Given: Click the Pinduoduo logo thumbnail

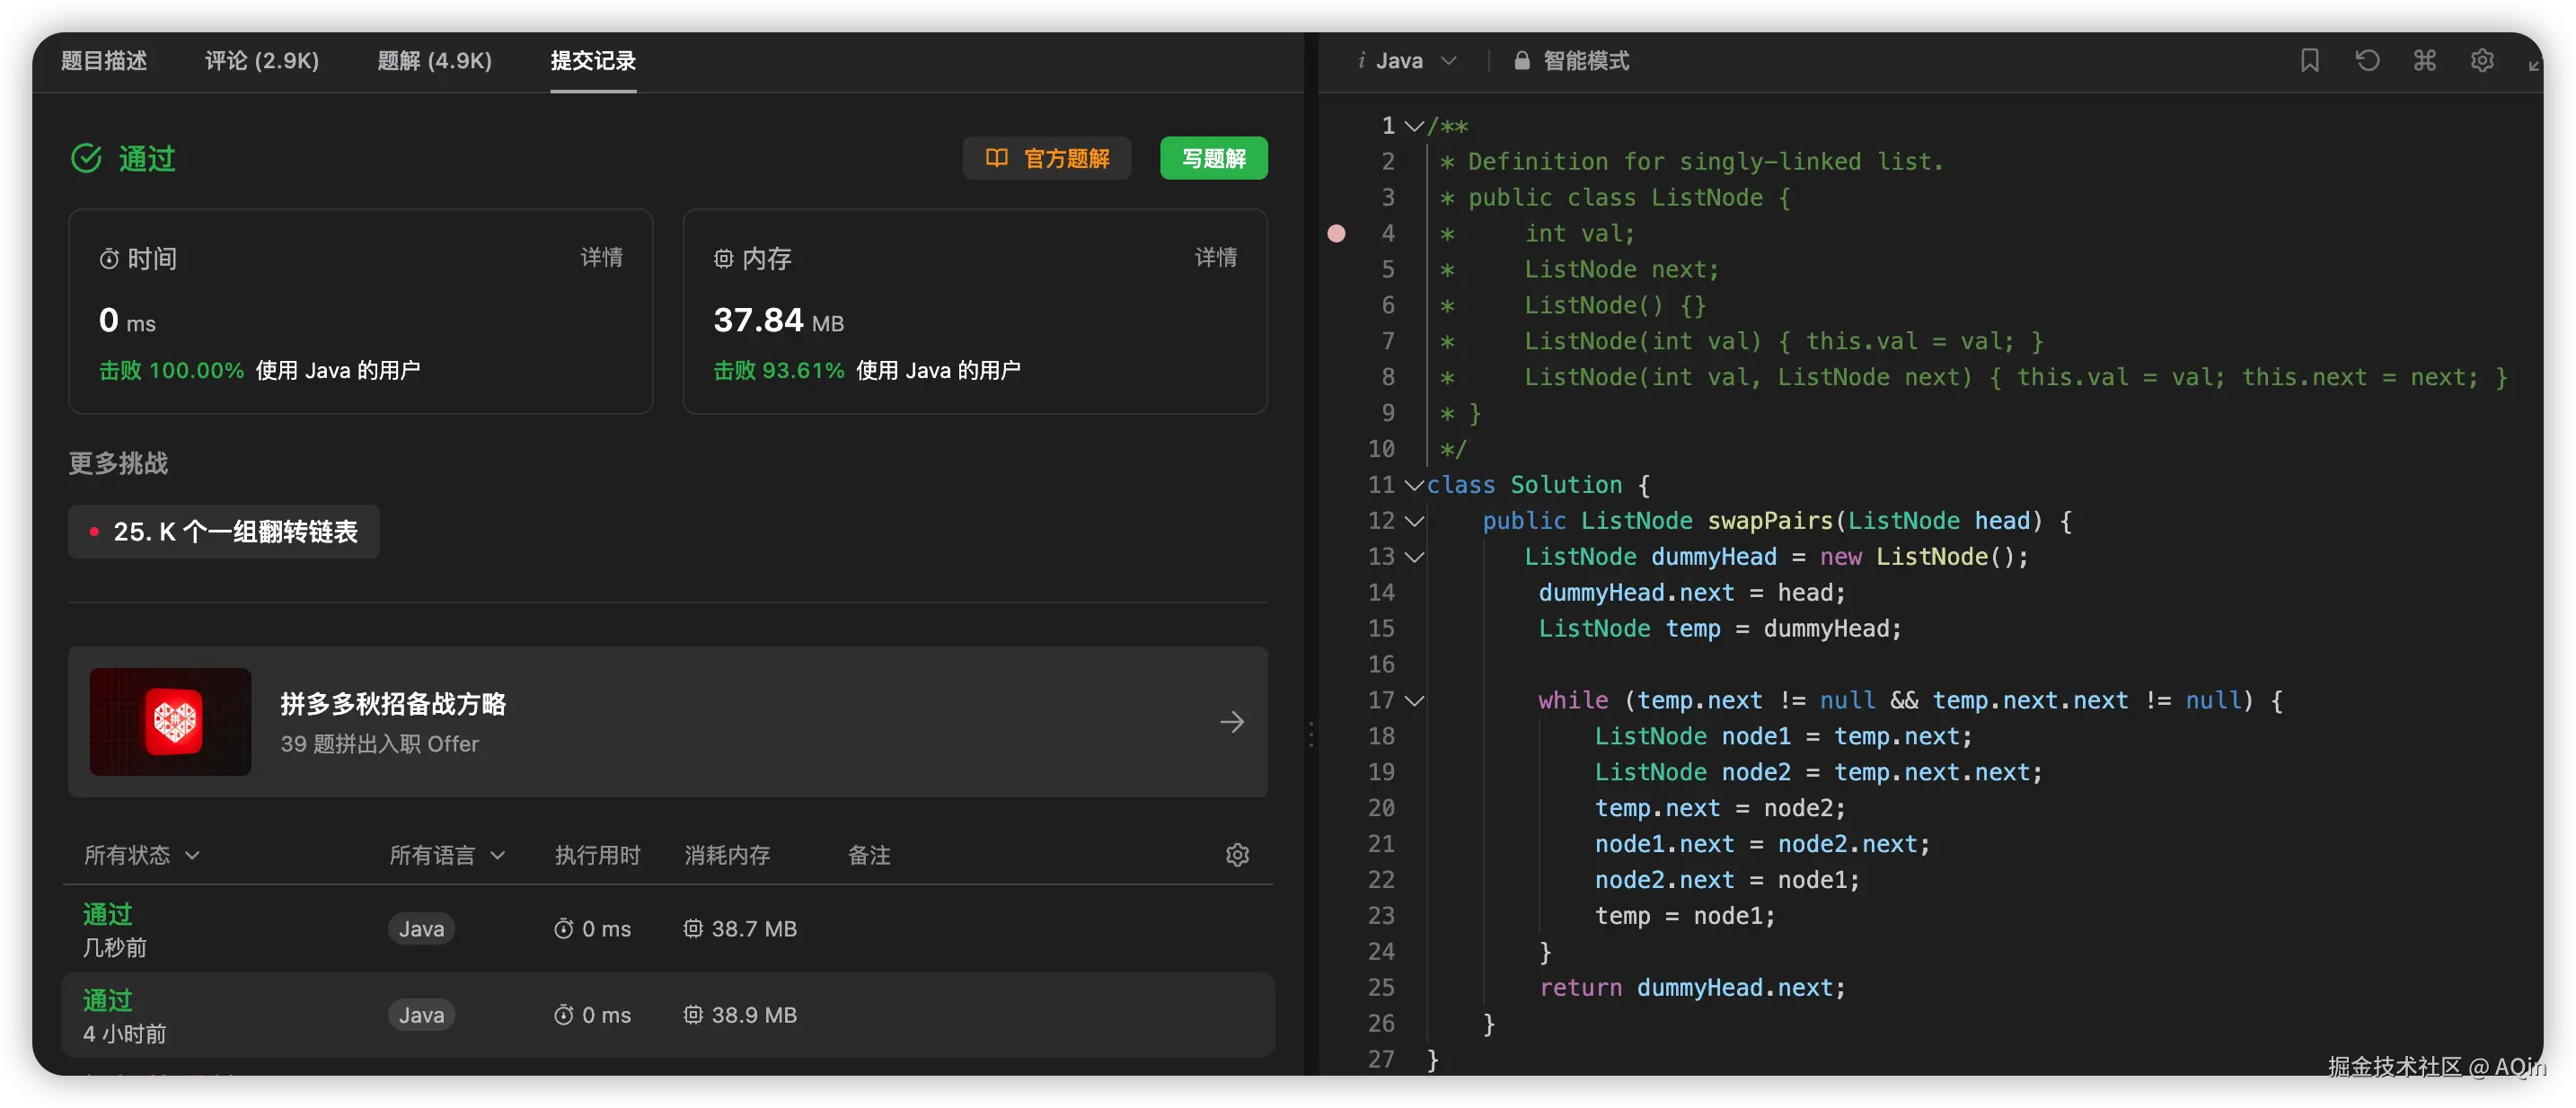Looking at the screenshot, I should tap(171, 722).
